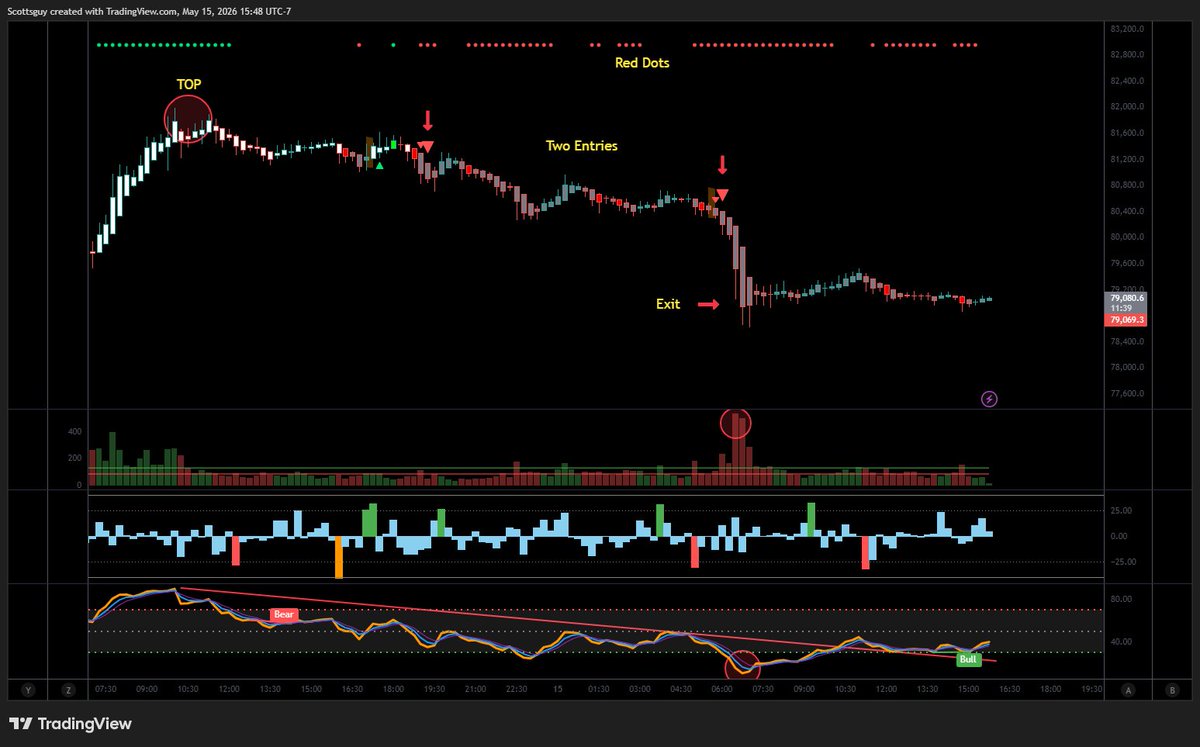Image resolution: width=1200 pixels, height=747 pixels.
Task: Click the 80,000.0 price axis label
Action: point(1126,238)
